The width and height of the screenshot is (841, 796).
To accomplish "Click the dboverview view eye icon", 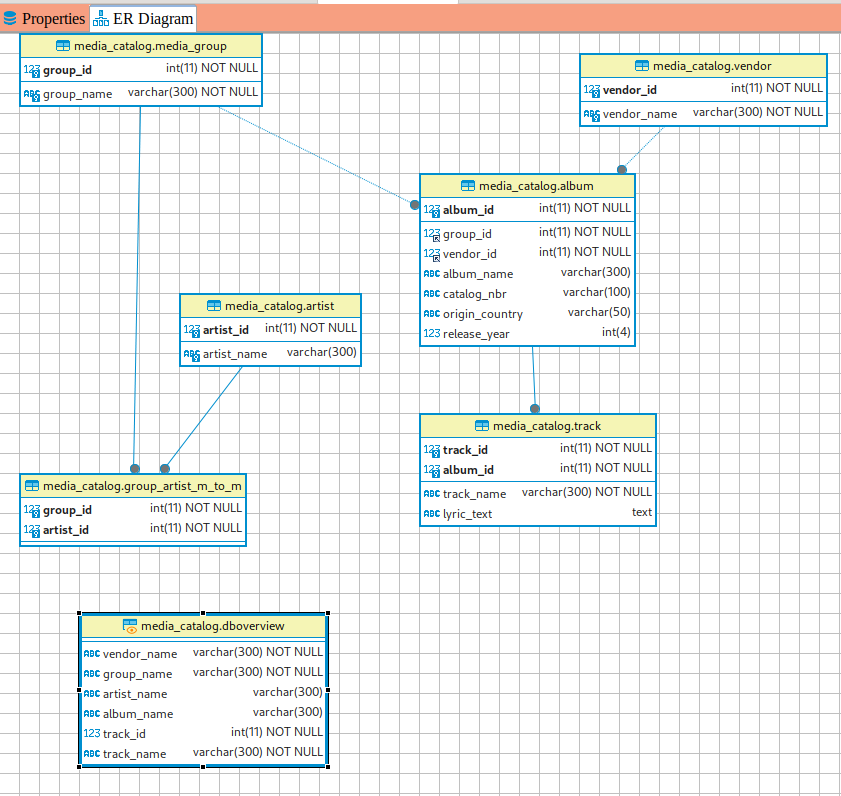I will [130, 626].
